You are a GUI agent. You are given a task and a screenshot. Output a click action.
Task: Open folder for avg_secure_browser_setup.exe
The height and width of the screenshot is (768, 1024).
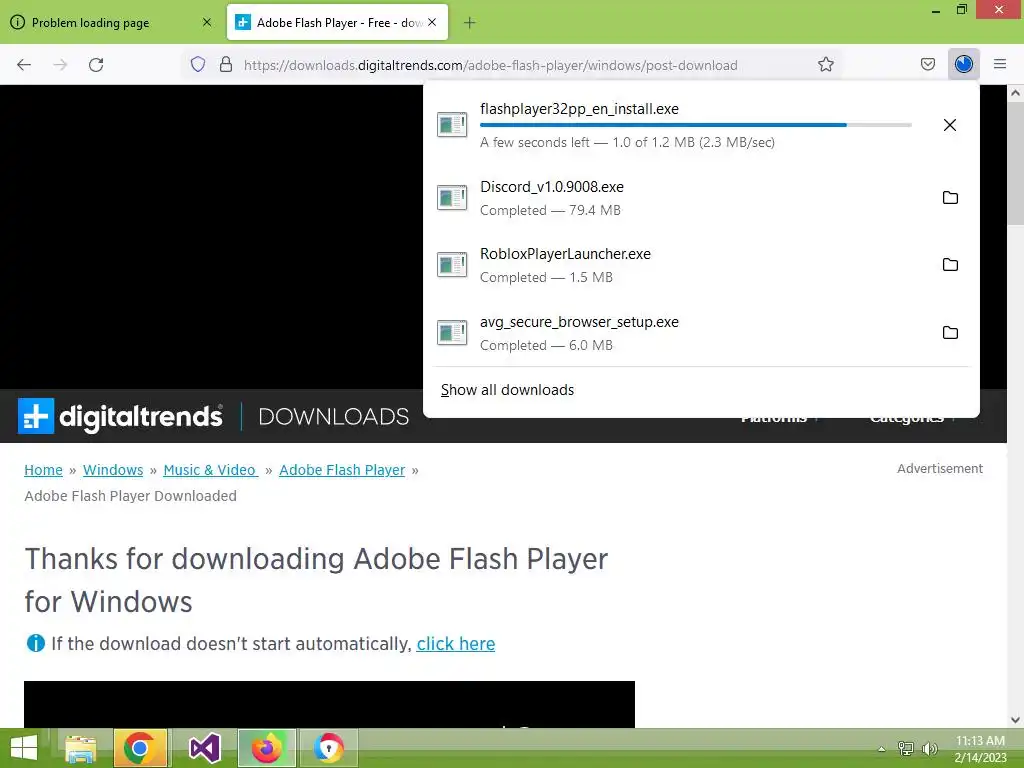(x=950, y=332)
